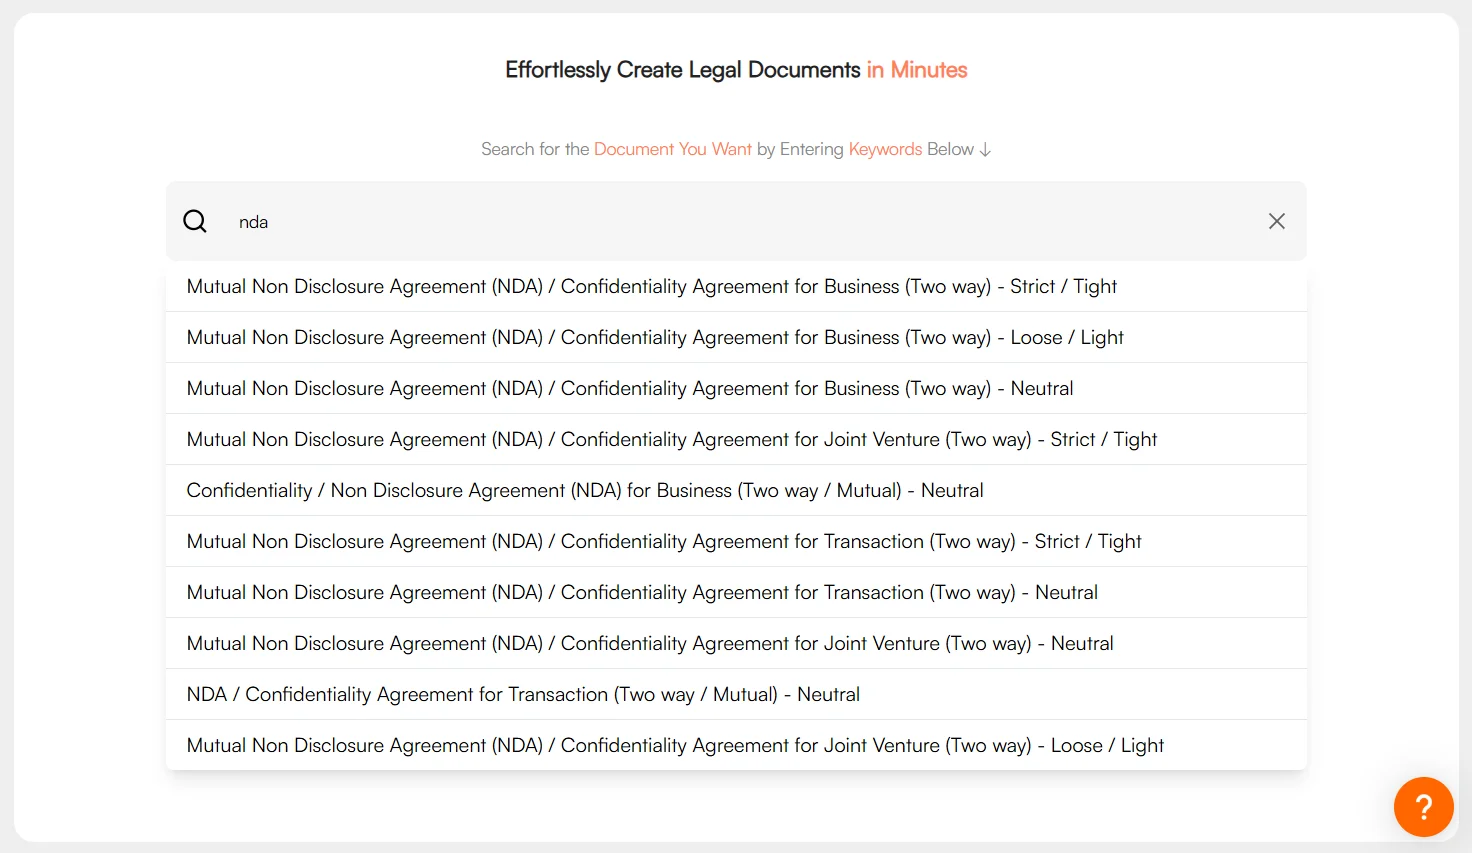Choose Mutual NDA for Business Neutral result
Viewport: 1472px width, 853px height.
pyautogui.click(x=630, y=389)
